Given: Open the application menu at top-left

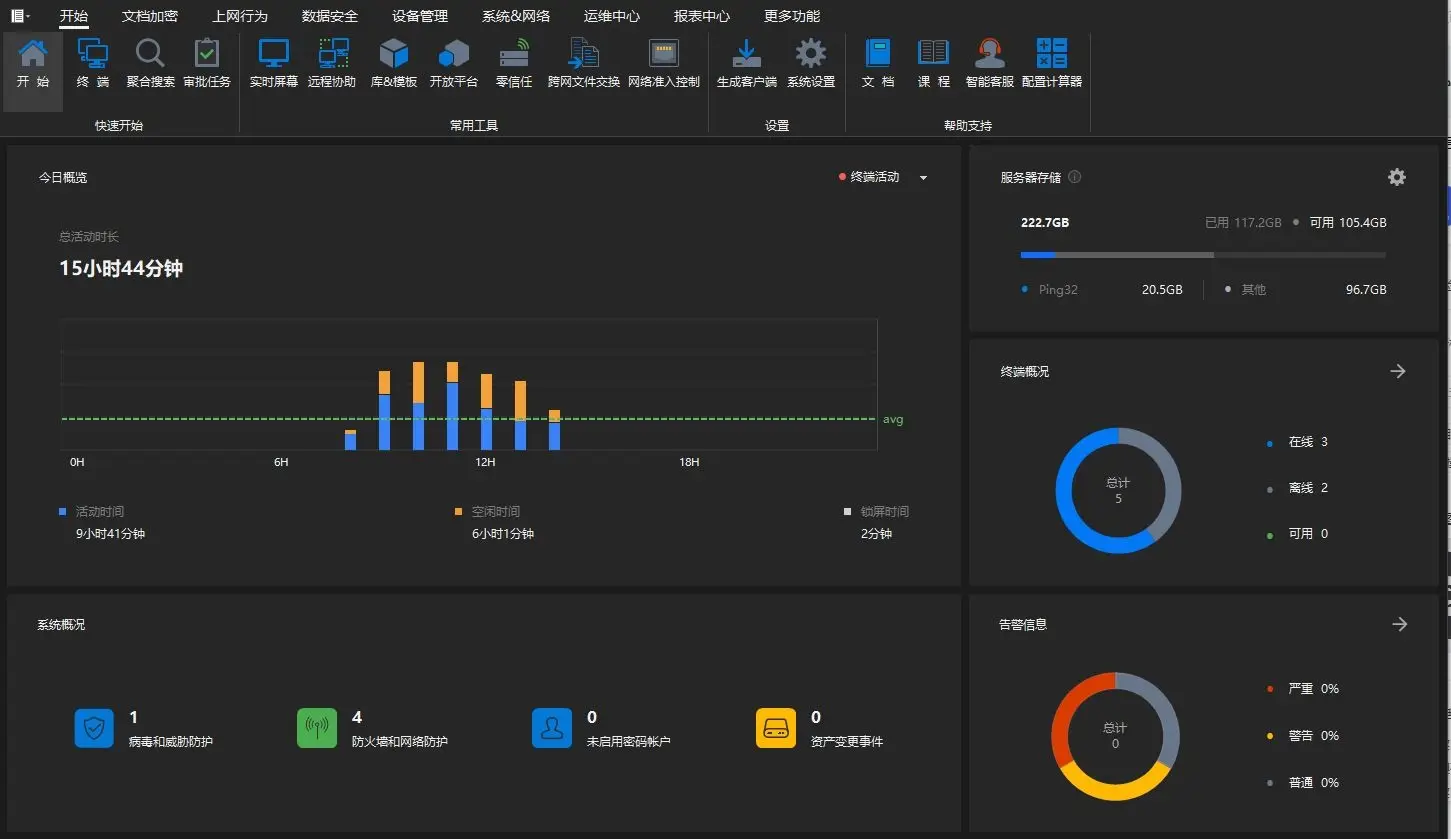Looking at the screenshot, I should point(19,16).
